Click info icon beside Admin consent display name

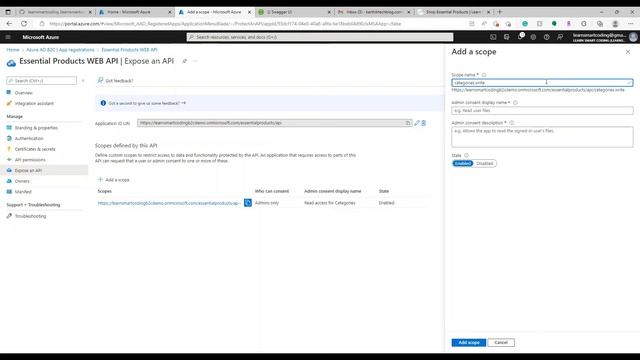(x=515, y=102)
